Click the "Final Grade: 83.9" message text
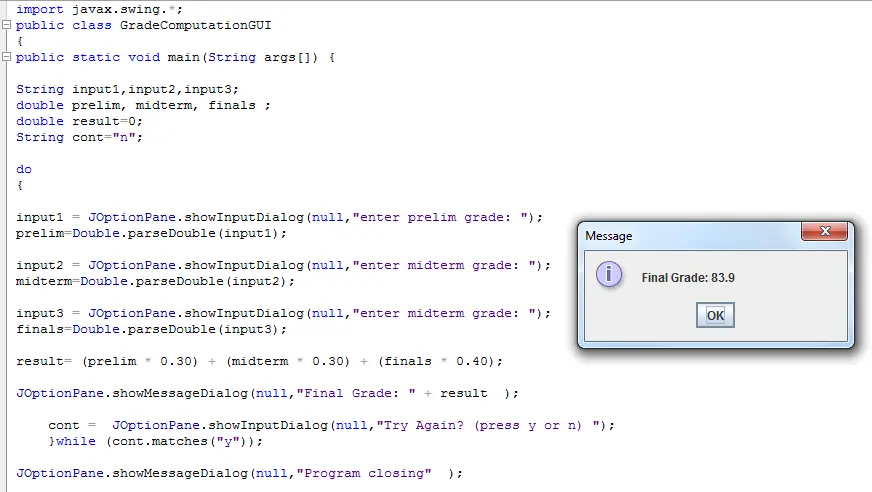The image size is (872, 492). coord(688,277)
